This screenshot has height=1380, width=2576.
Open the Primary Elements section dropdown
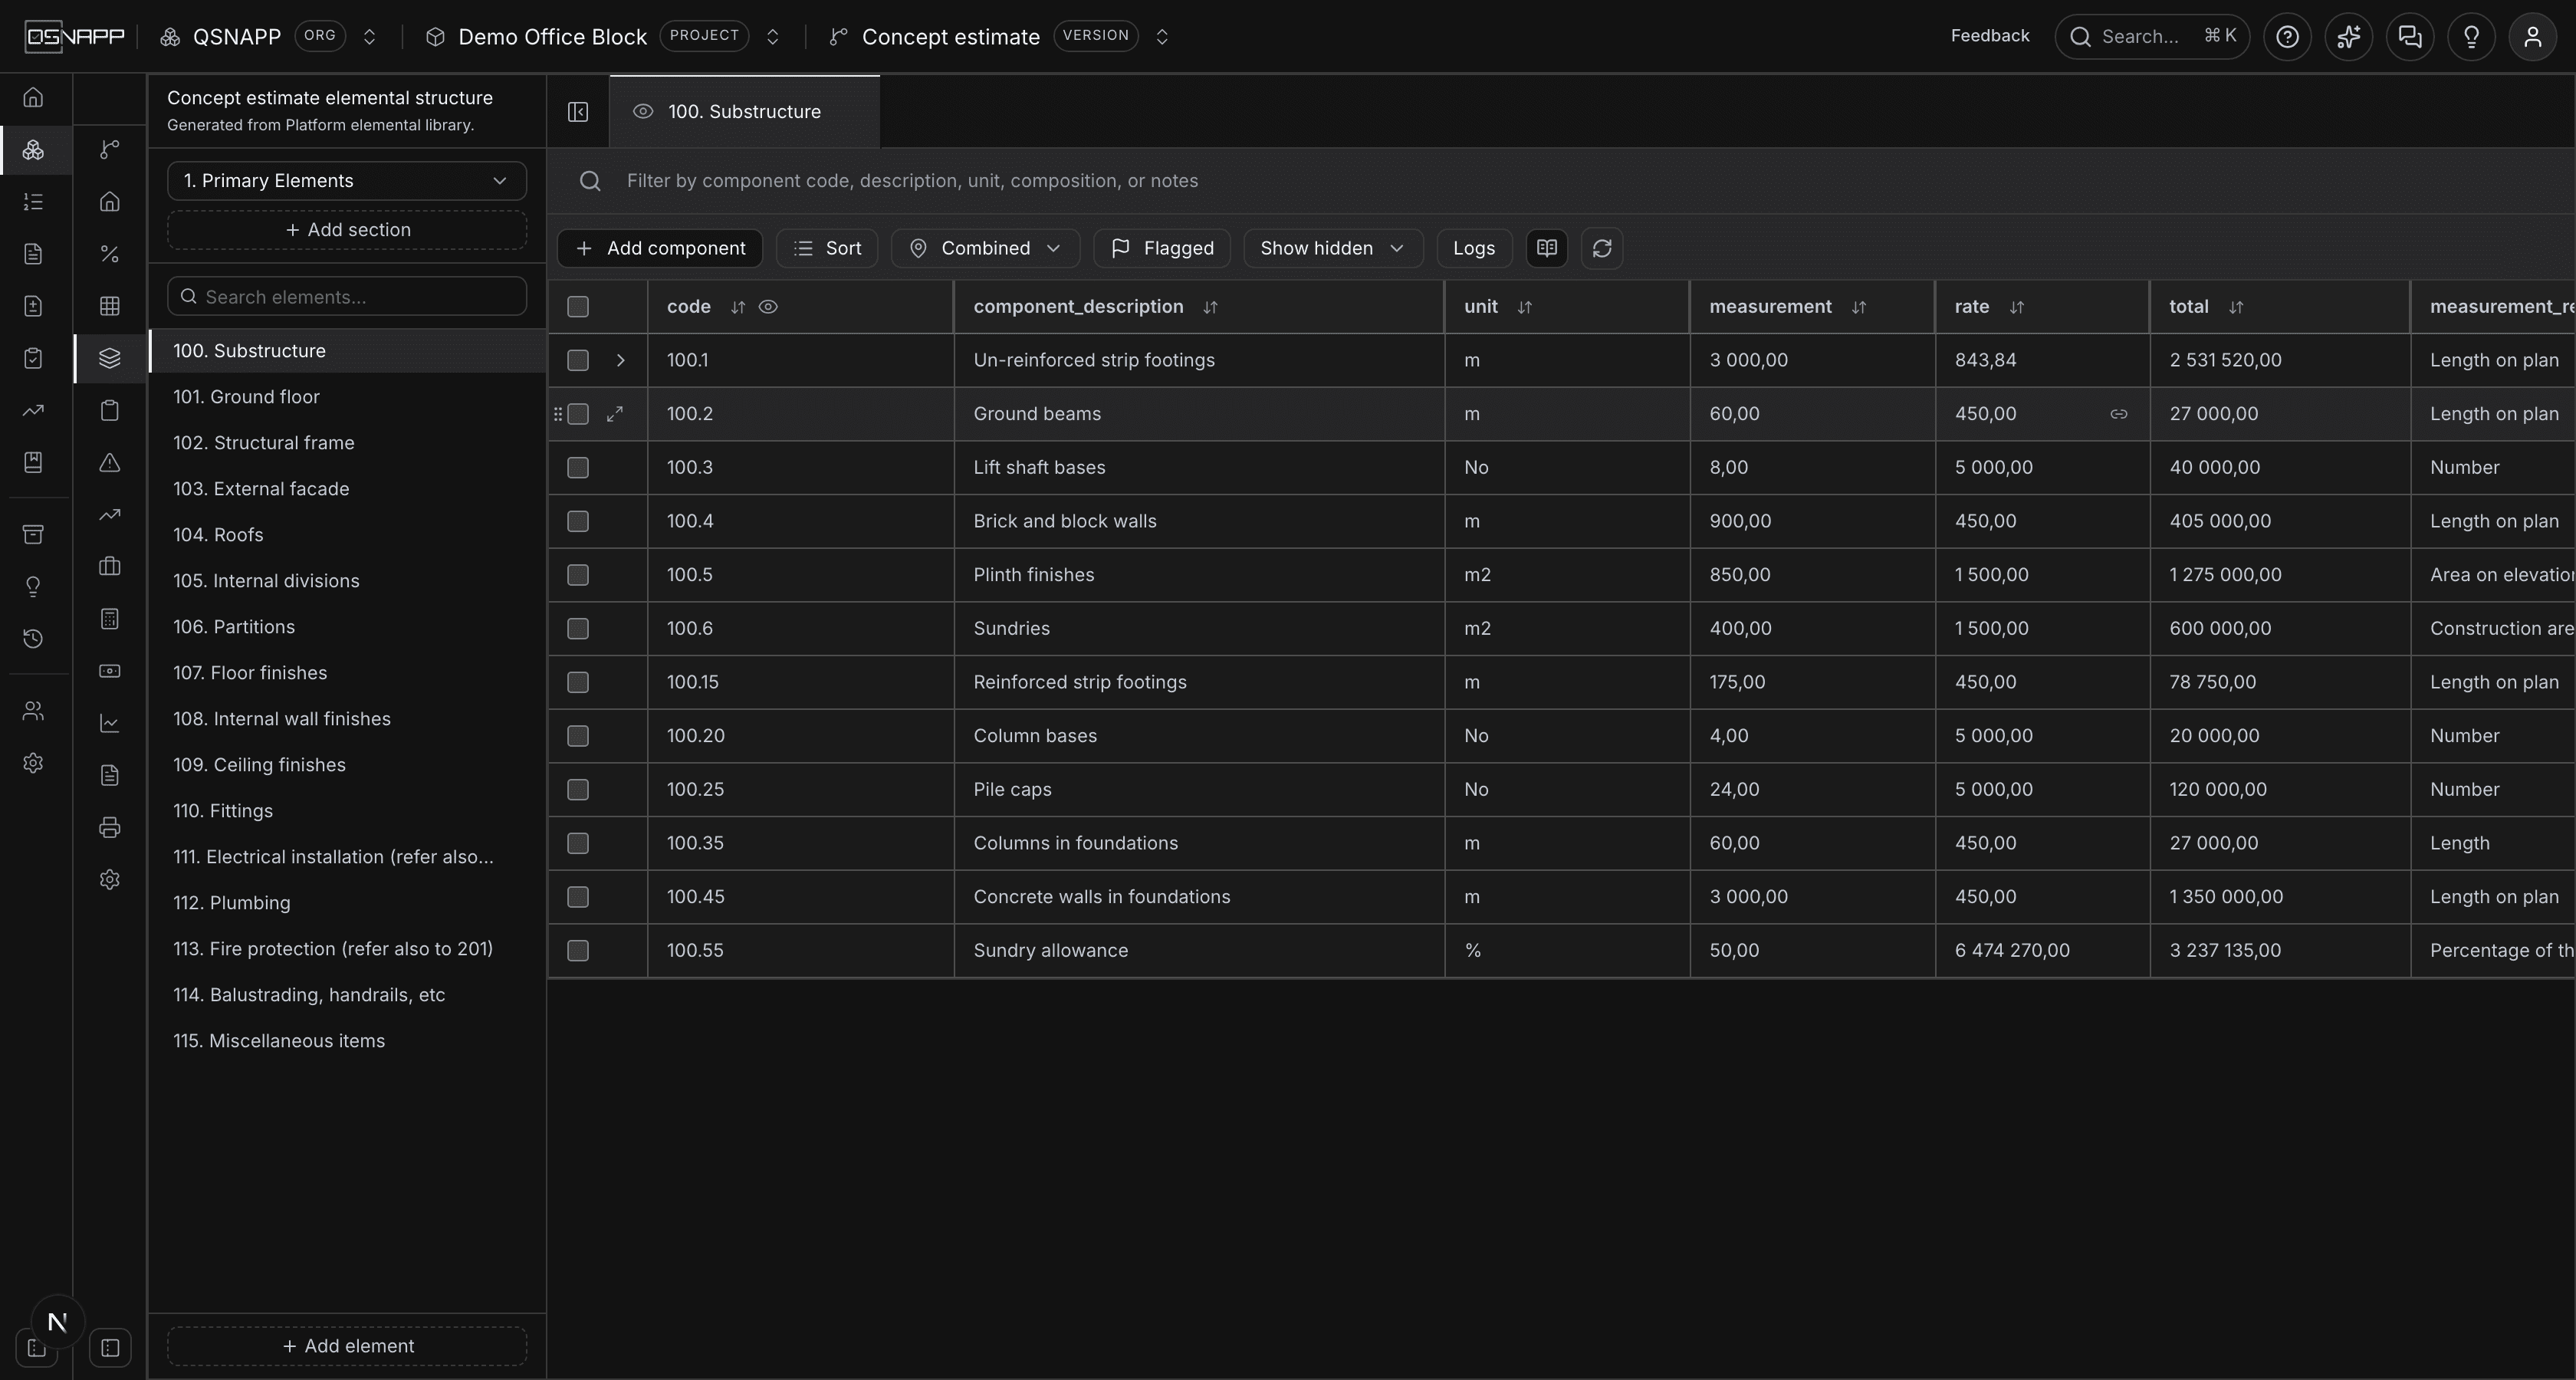click(347, 181)
